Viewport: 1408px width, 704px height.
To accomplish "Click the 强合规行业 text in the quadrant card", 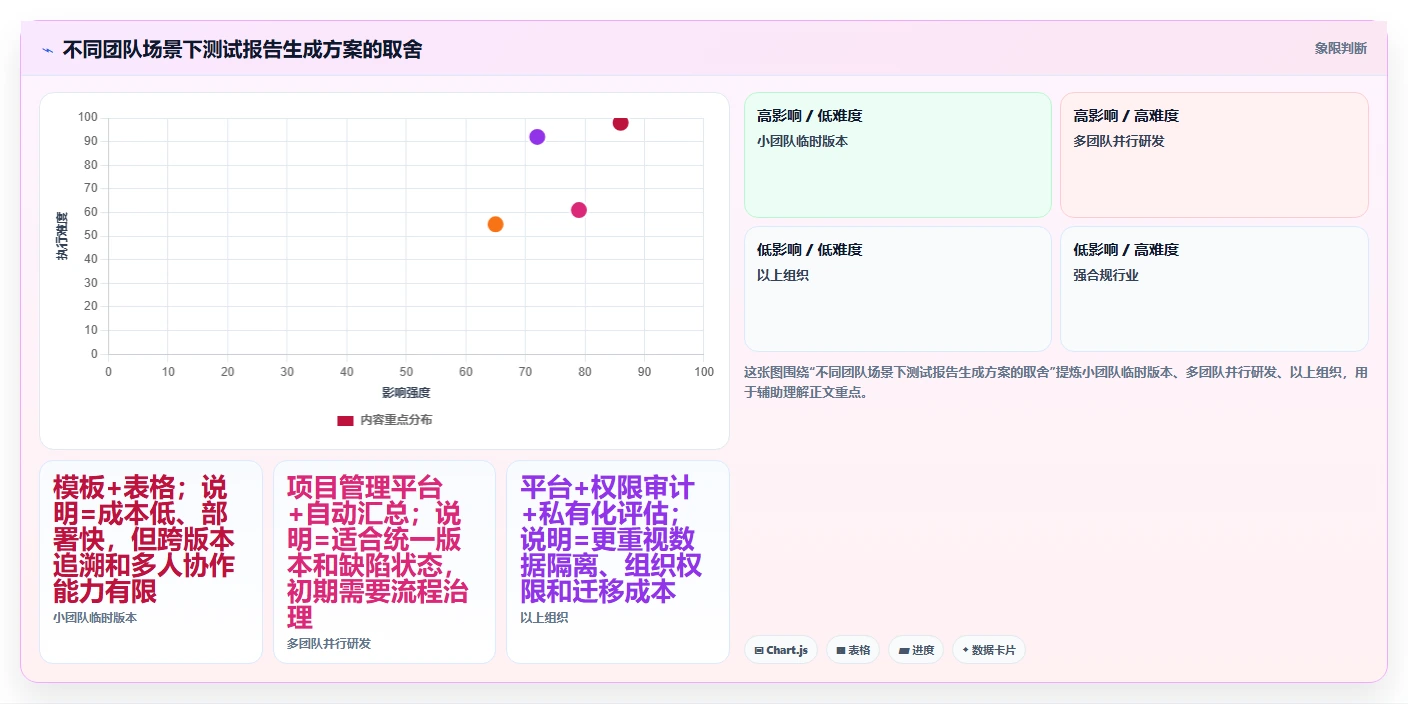I will point(1106,275).
